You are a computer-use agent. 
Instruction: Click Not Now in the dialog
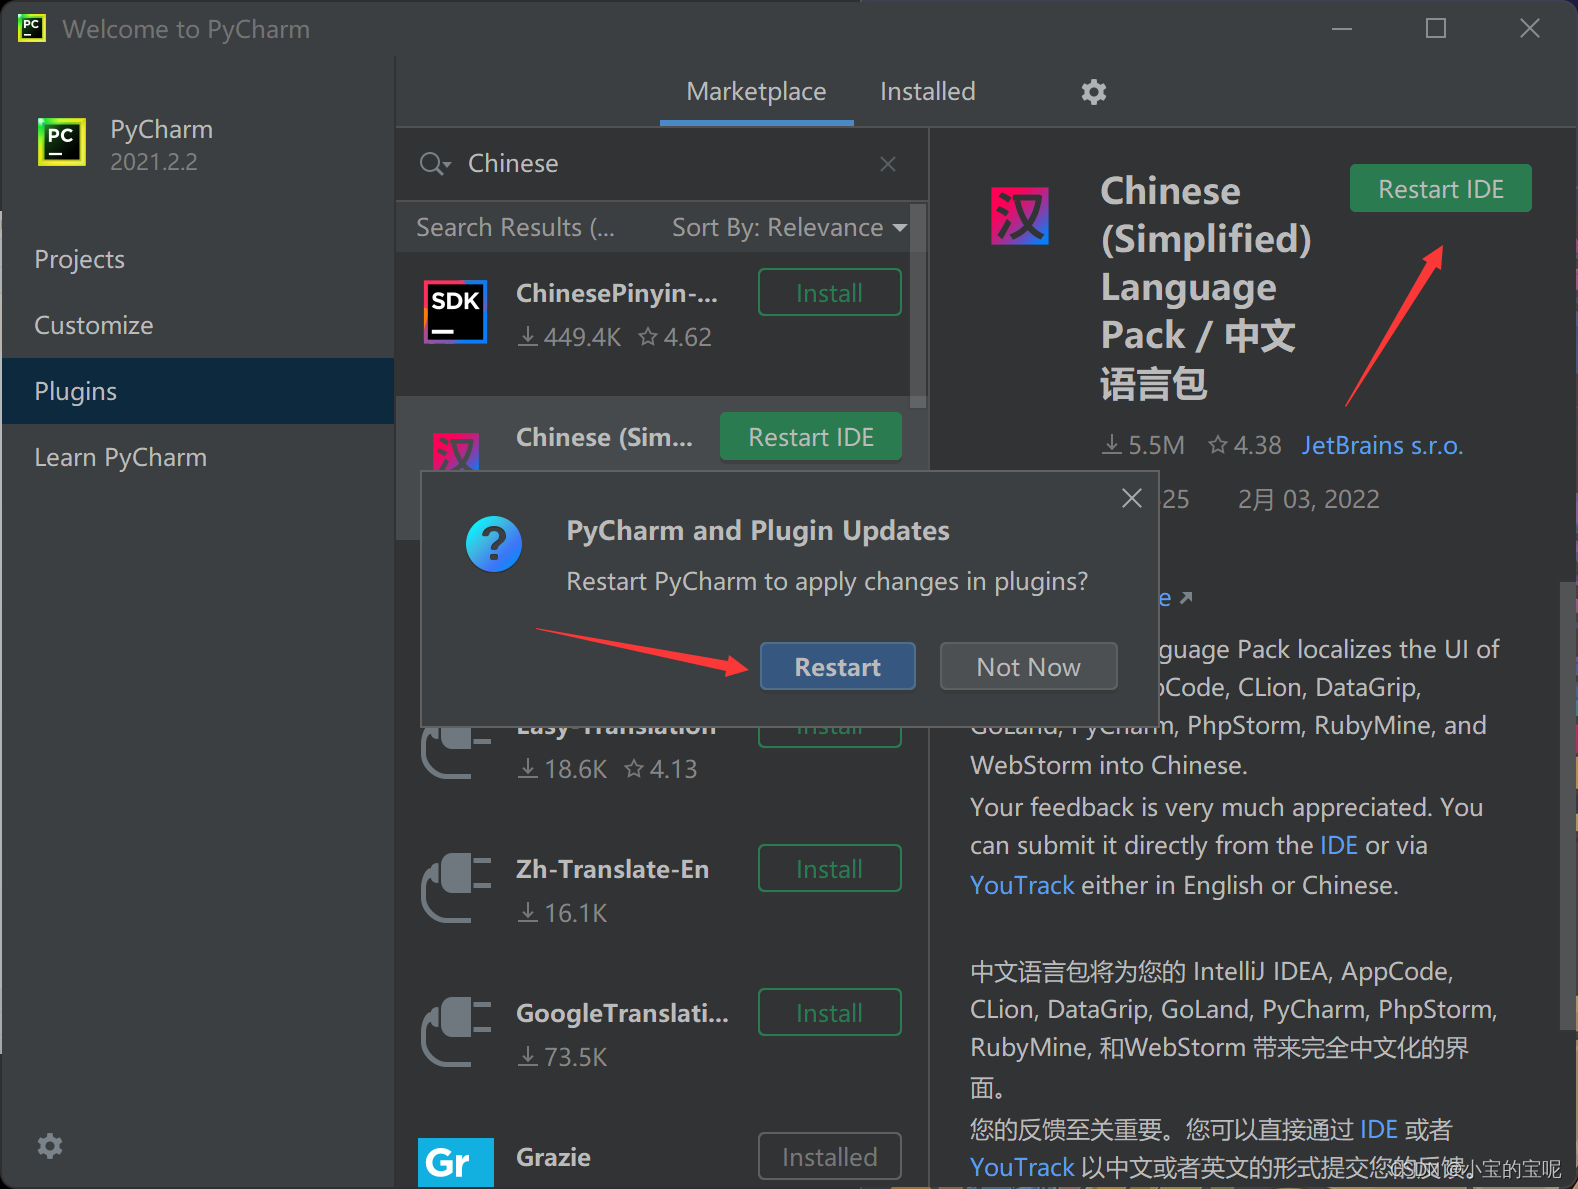tap(1028, 667)
